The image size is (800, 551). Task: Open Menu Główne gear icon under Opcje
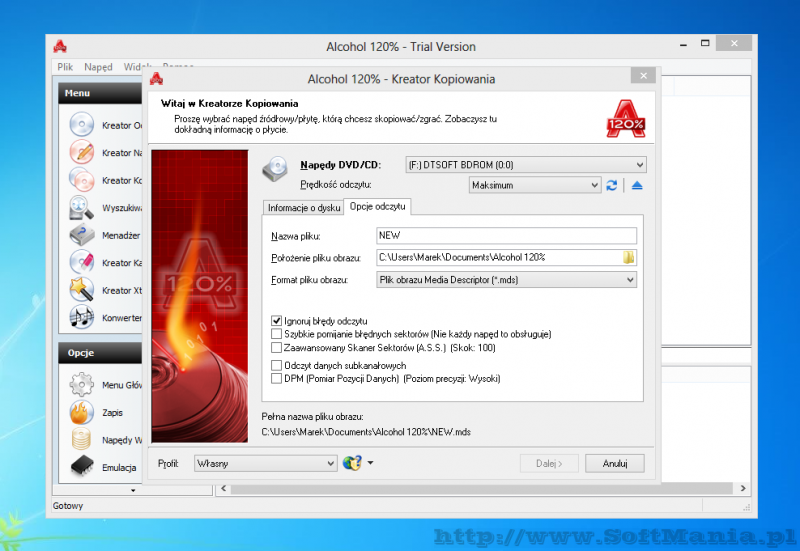(x=82, y=385)
